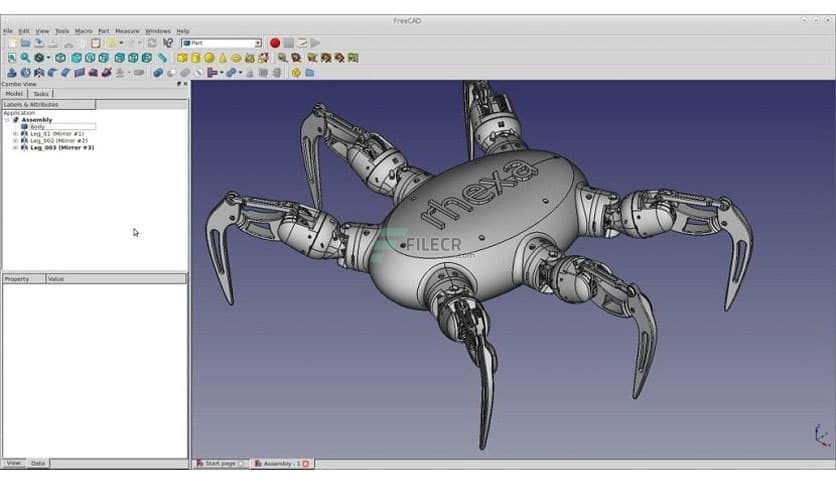Start recording a macro with the red button

[x=275, y=43]
